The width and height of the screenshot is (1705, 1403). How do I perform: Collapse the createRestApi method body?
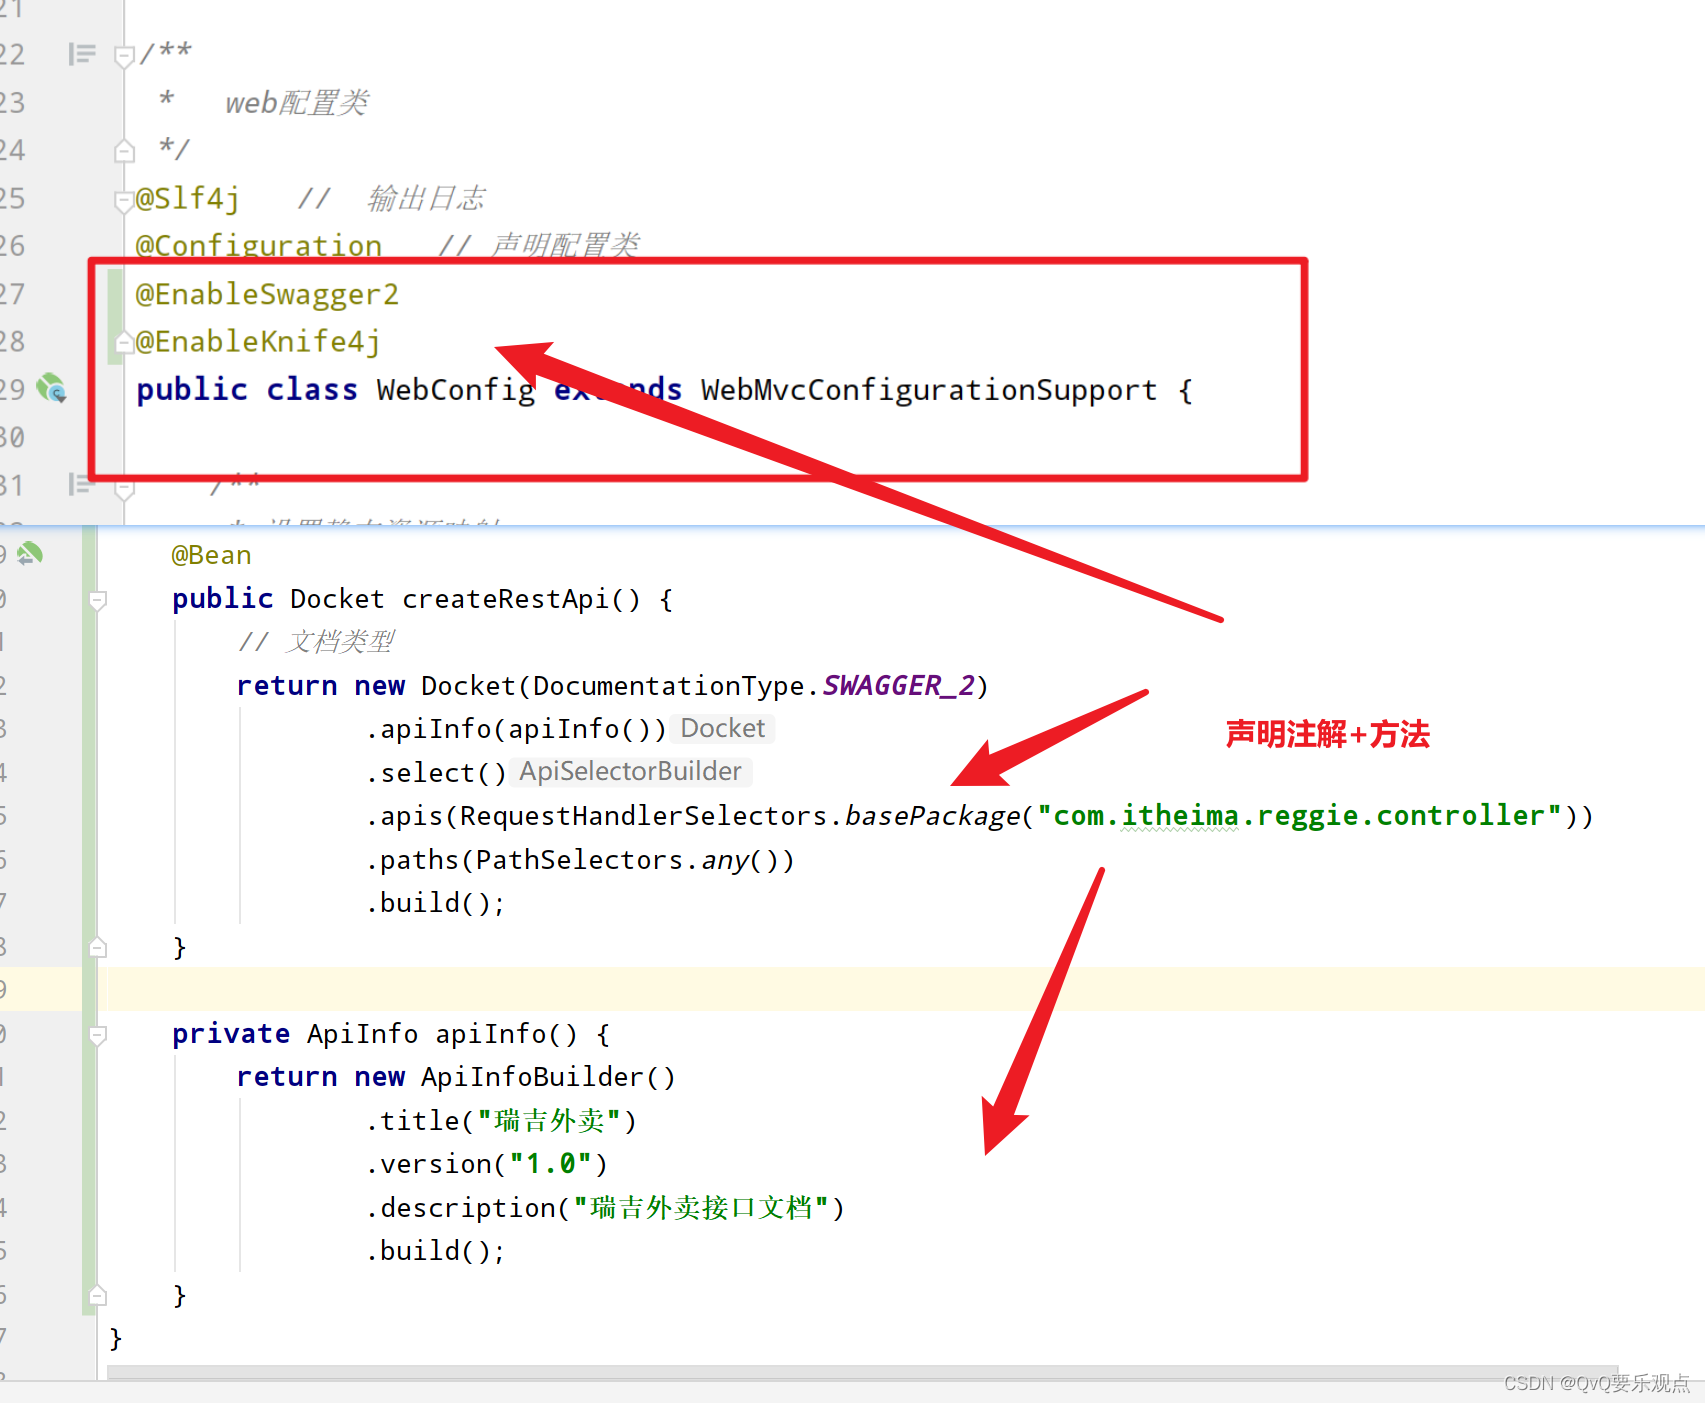(x=98, y=600)
